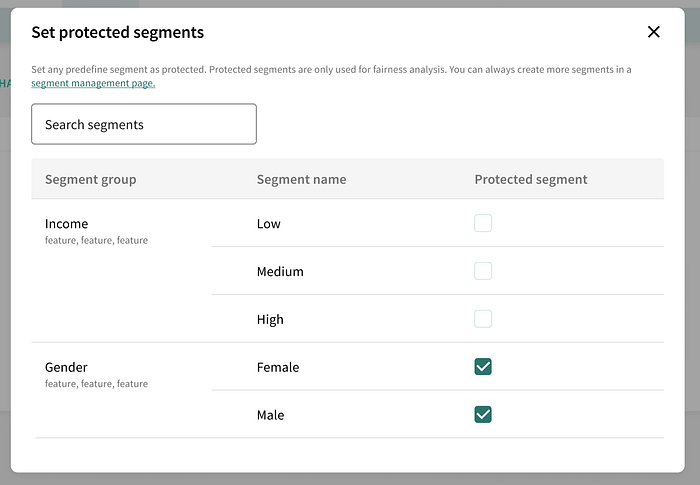Close the Set protected segments dialog
Image resolution: width=700 pixels, height=485 pixels.
coord(654,32)
